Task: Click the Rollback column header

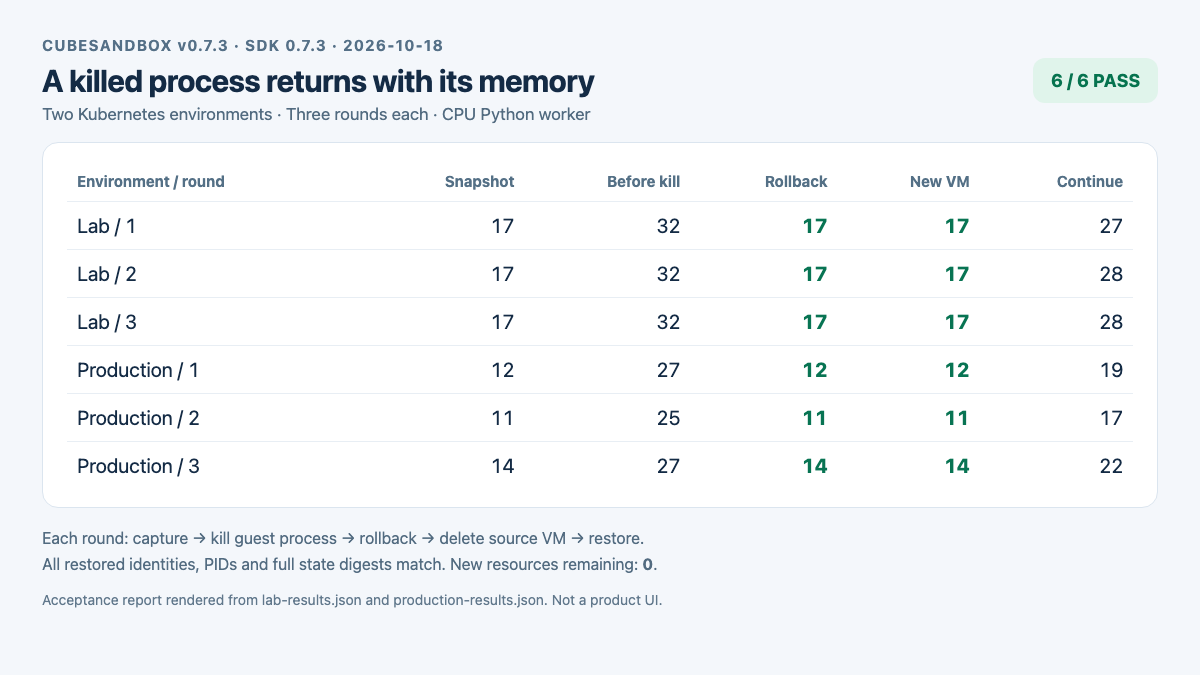Action: click(796, 182)
